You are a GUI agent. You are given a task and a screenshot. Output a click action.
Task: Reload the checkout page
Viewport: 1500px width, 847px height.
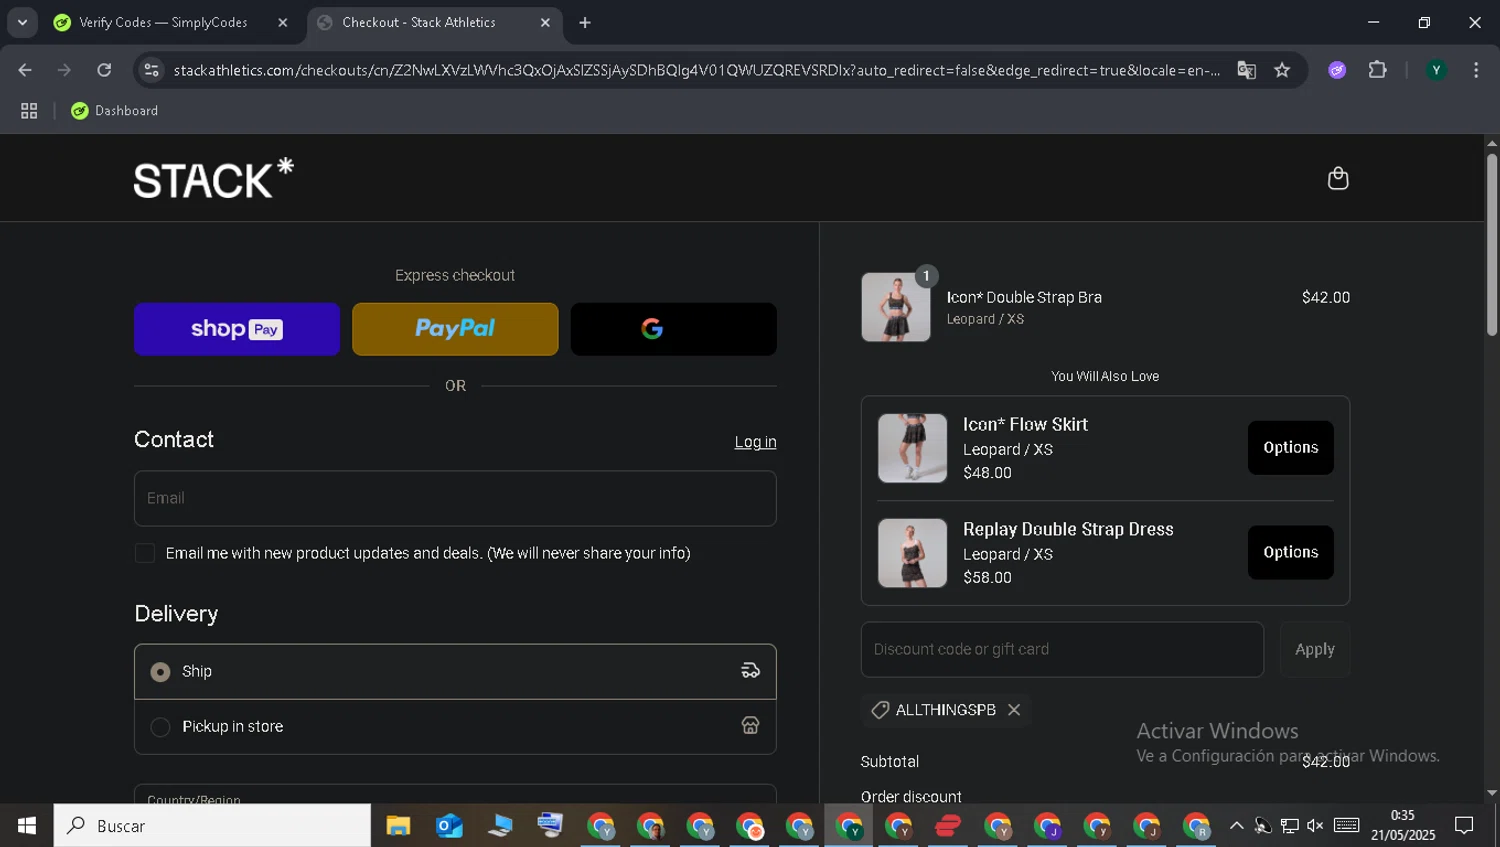coord(104,70)
